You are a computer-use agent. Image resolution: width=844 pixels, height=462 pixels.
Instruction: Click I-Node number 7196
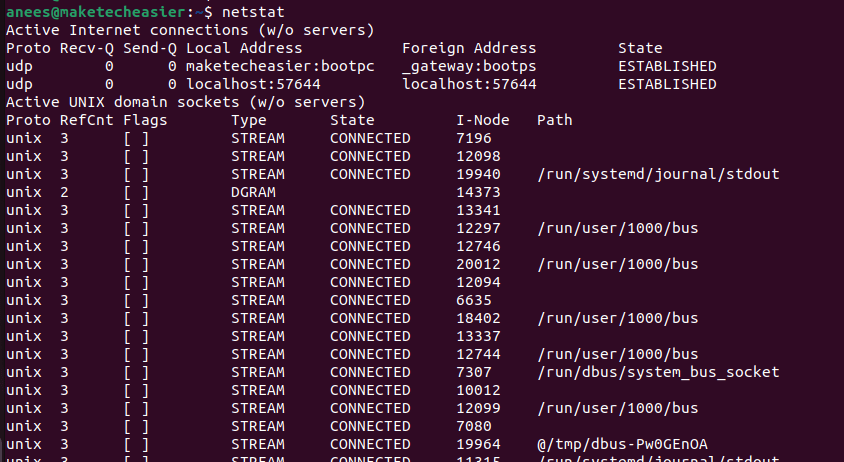point(473,138)
